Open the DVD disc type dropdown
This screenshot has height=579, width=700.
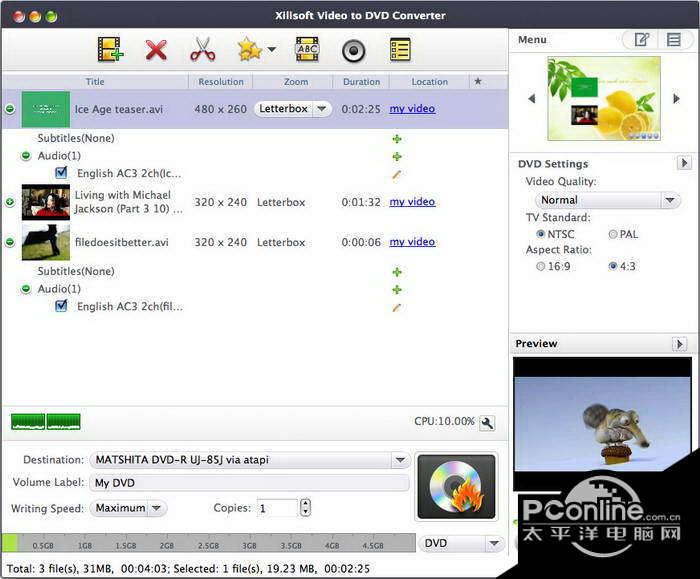click(461, 543)
